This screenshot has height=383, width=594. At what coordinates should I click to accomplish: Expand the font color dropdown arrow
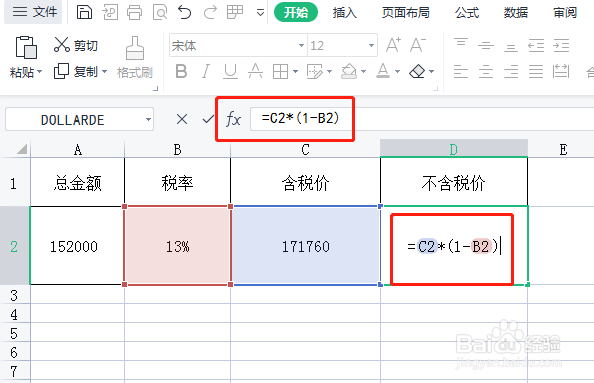coord(397,71)
